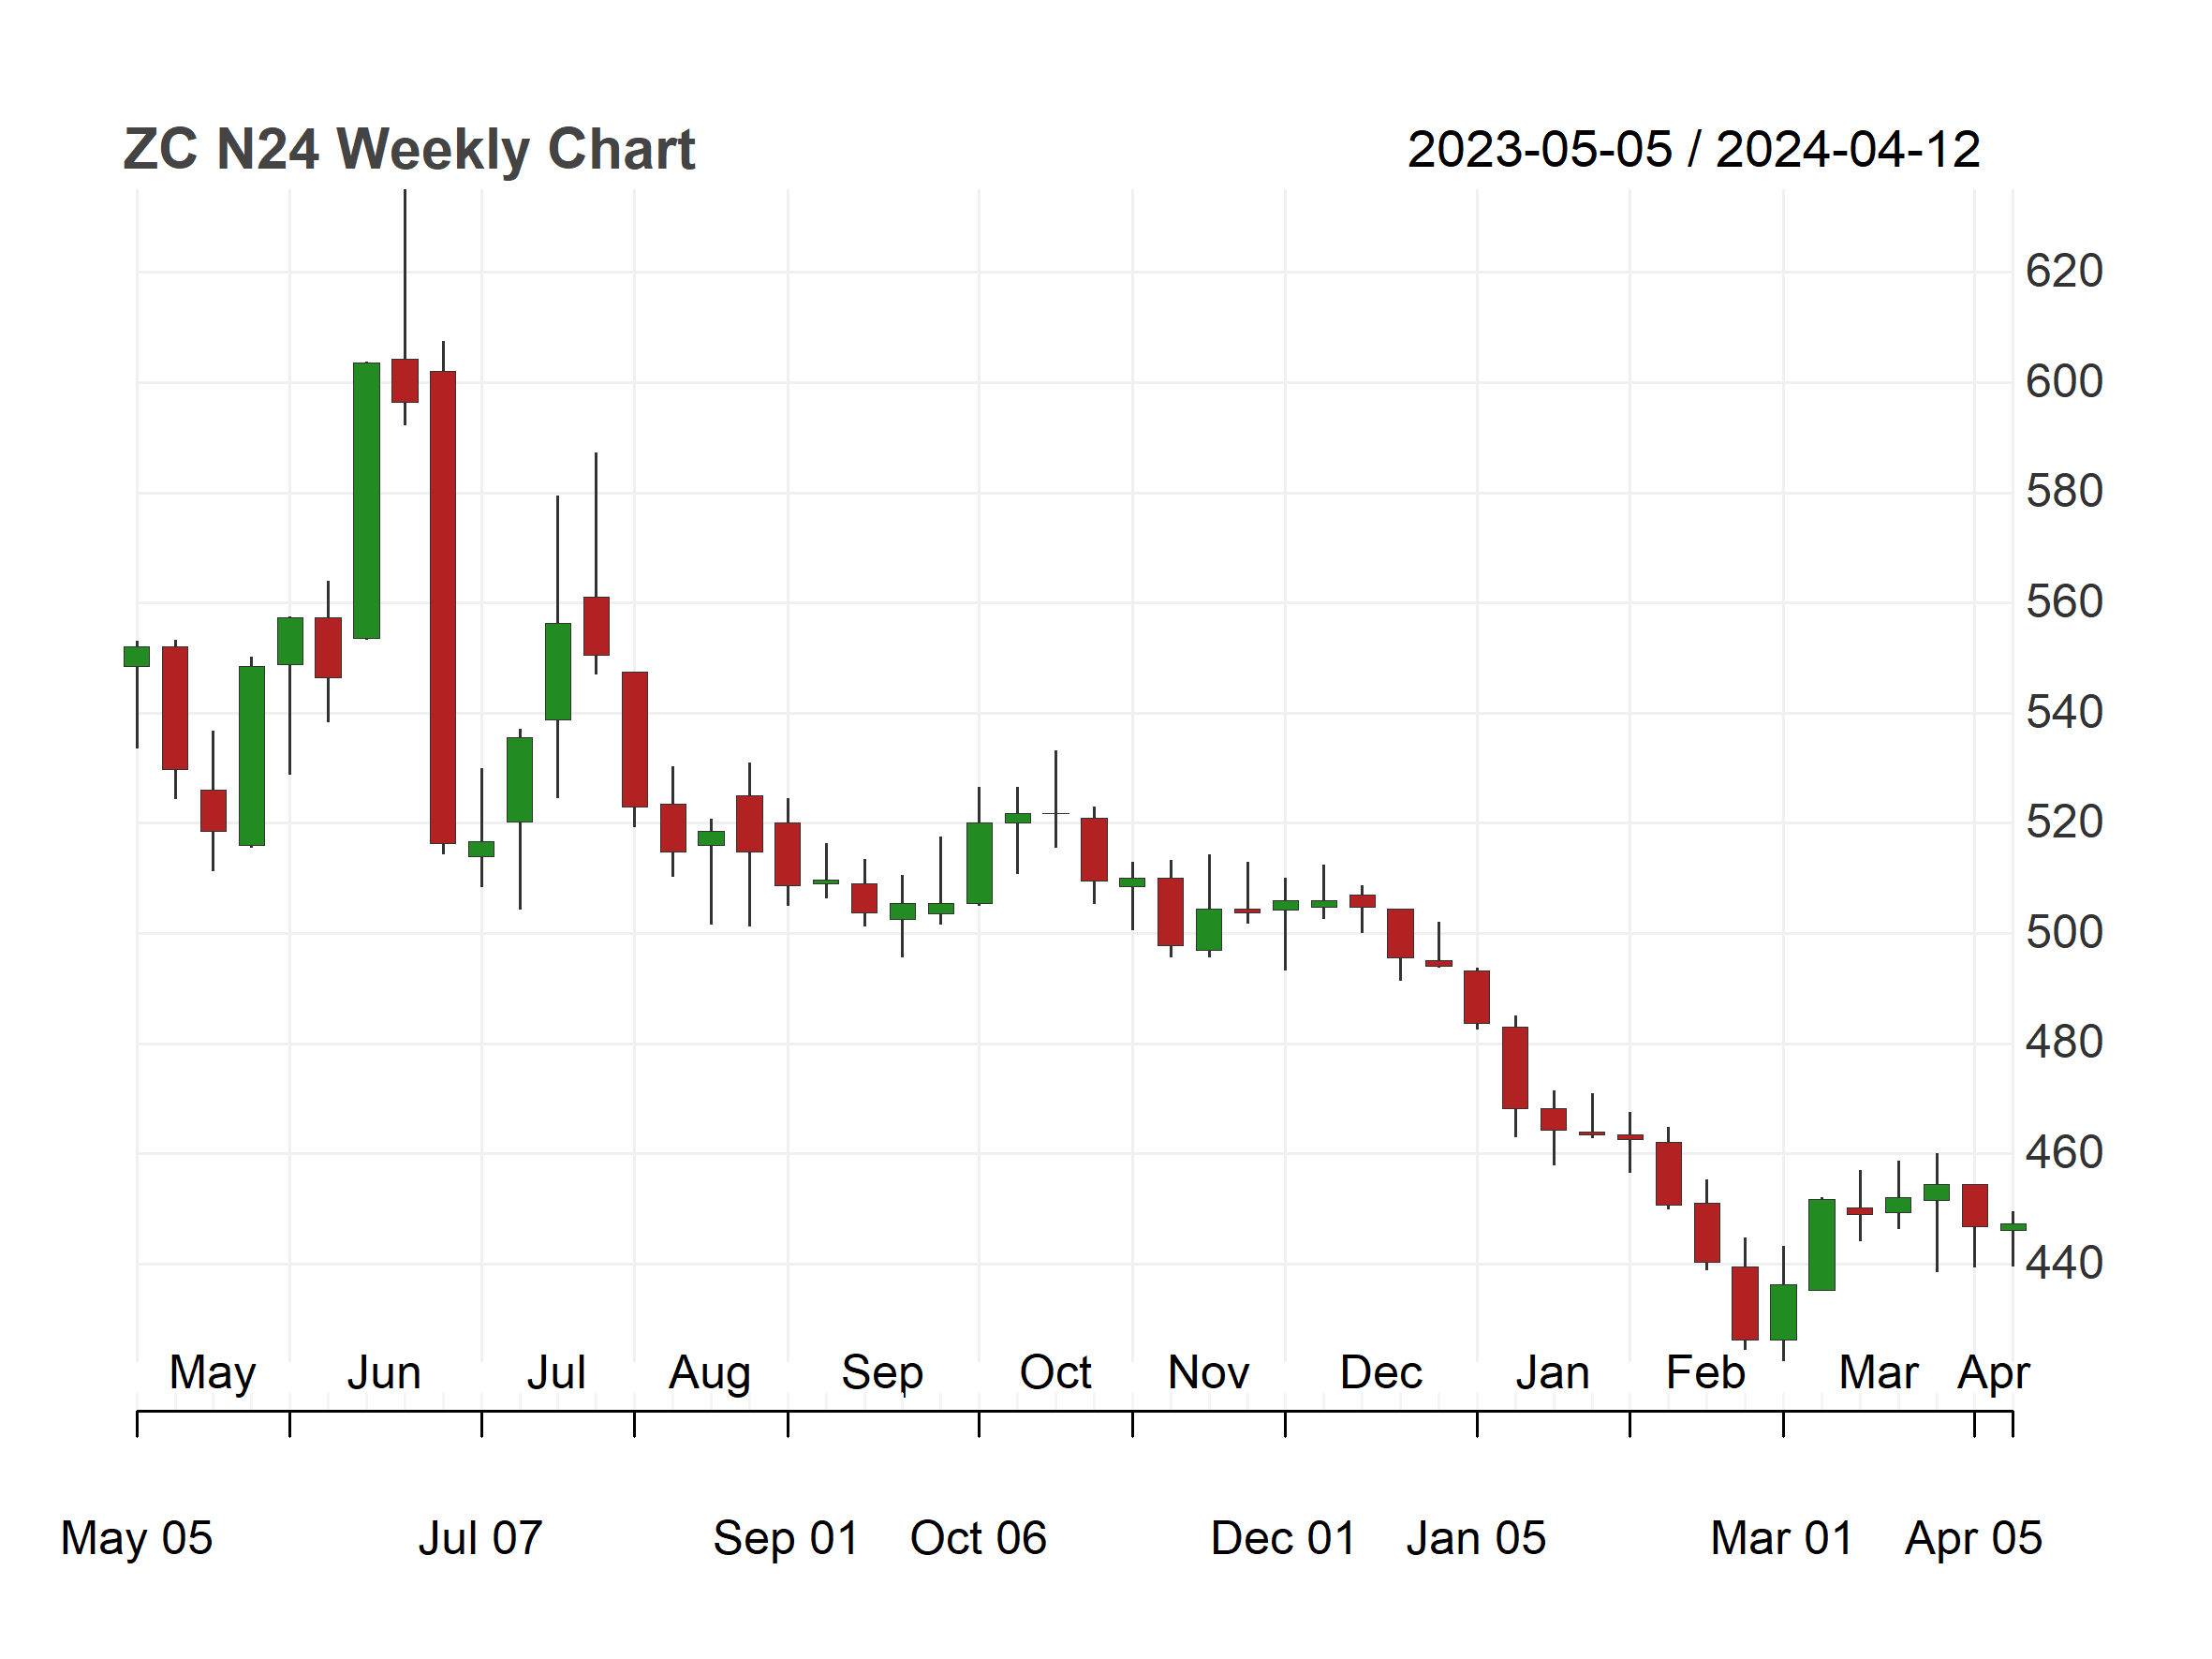
Task: Select the 500 price axis label
Action: click(2064, 933)
